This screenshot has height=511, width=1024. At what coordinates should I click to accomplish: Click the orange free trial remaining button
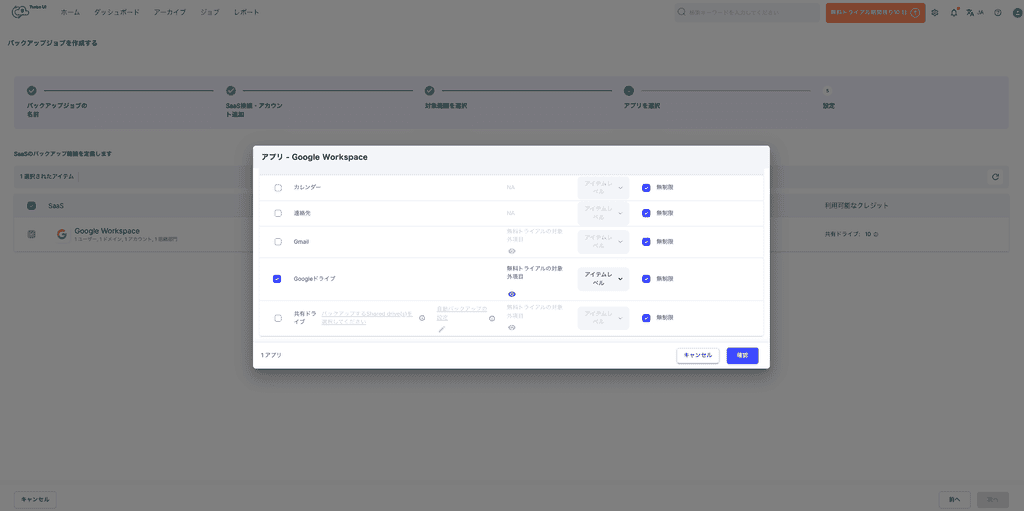(875, 12)
